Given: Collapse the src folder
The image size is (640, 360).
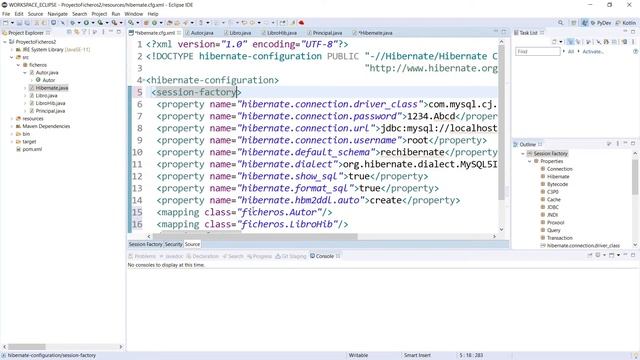Looking at the screenshot, I should (12, 57).
